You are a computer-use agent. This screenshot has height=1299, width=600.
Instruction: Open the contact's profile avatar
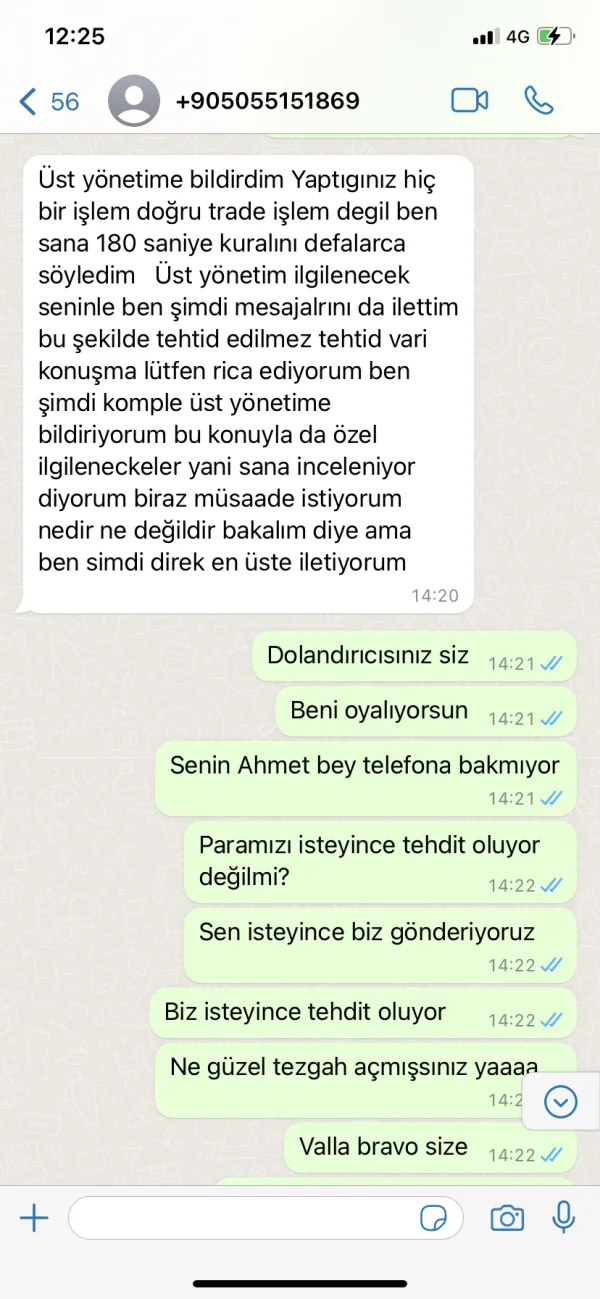click(134, 101)
